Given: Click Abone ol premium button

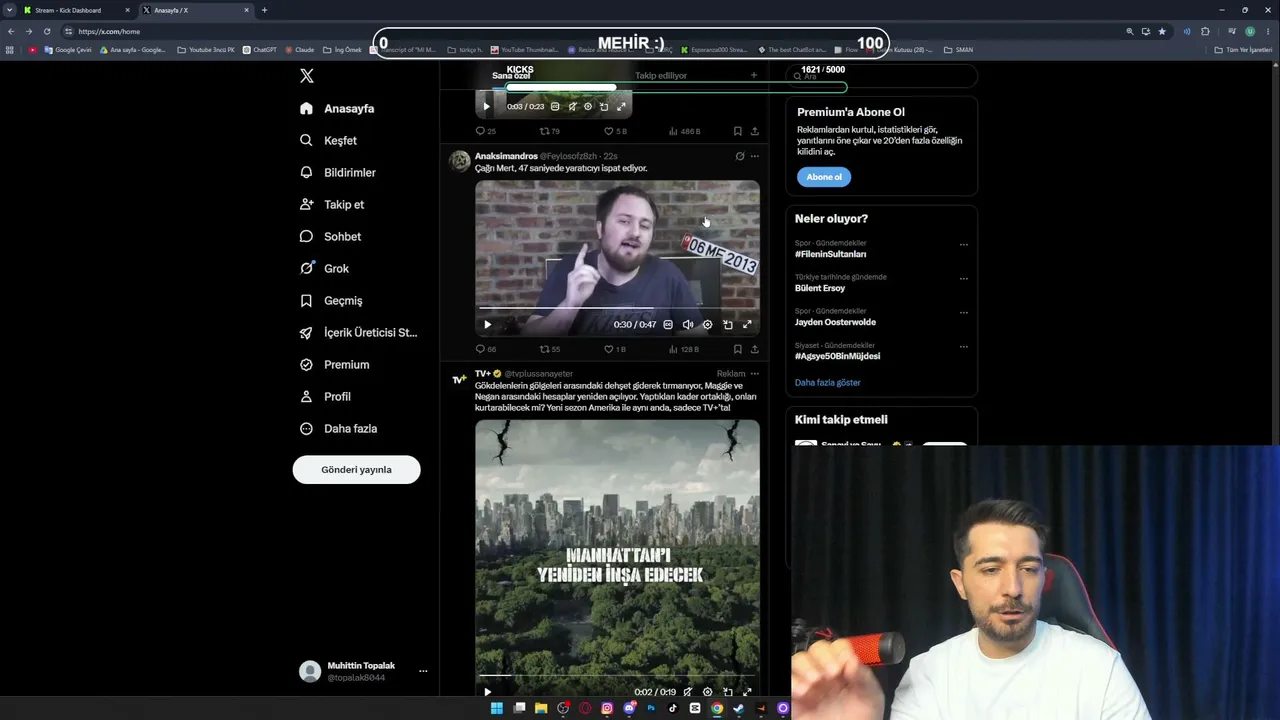Looking at the screenshot, I should [824, 177].
